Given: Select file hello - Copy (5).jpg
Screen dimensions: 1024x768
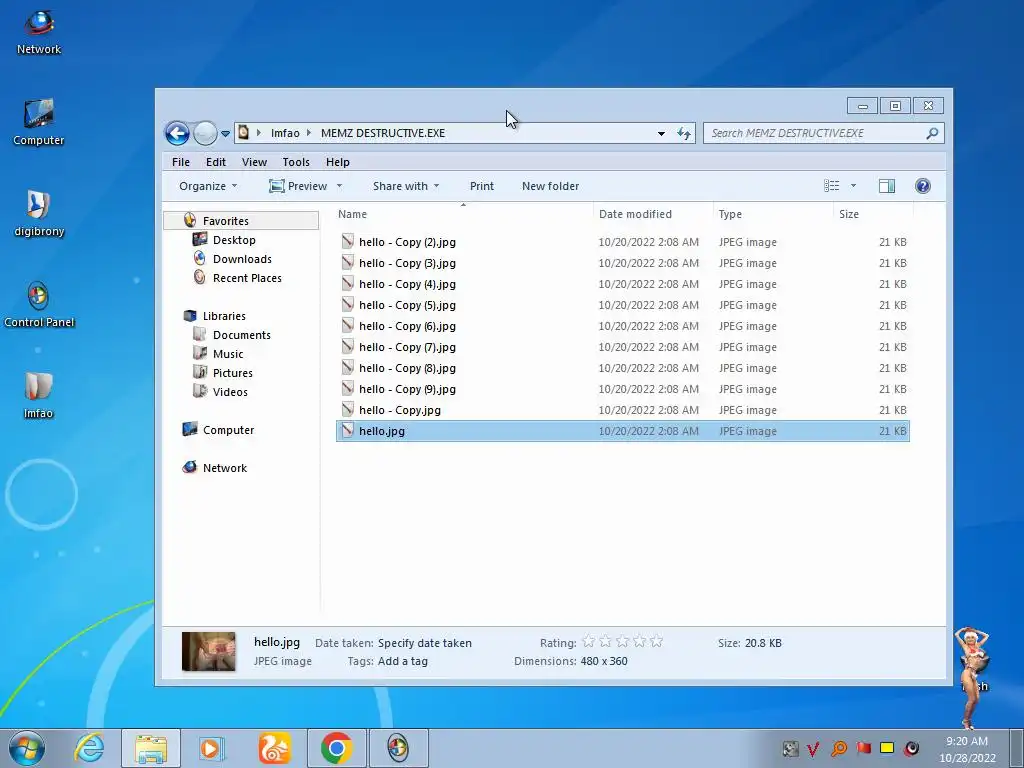Looking at the screenshot, I should [x=622, y=304].
